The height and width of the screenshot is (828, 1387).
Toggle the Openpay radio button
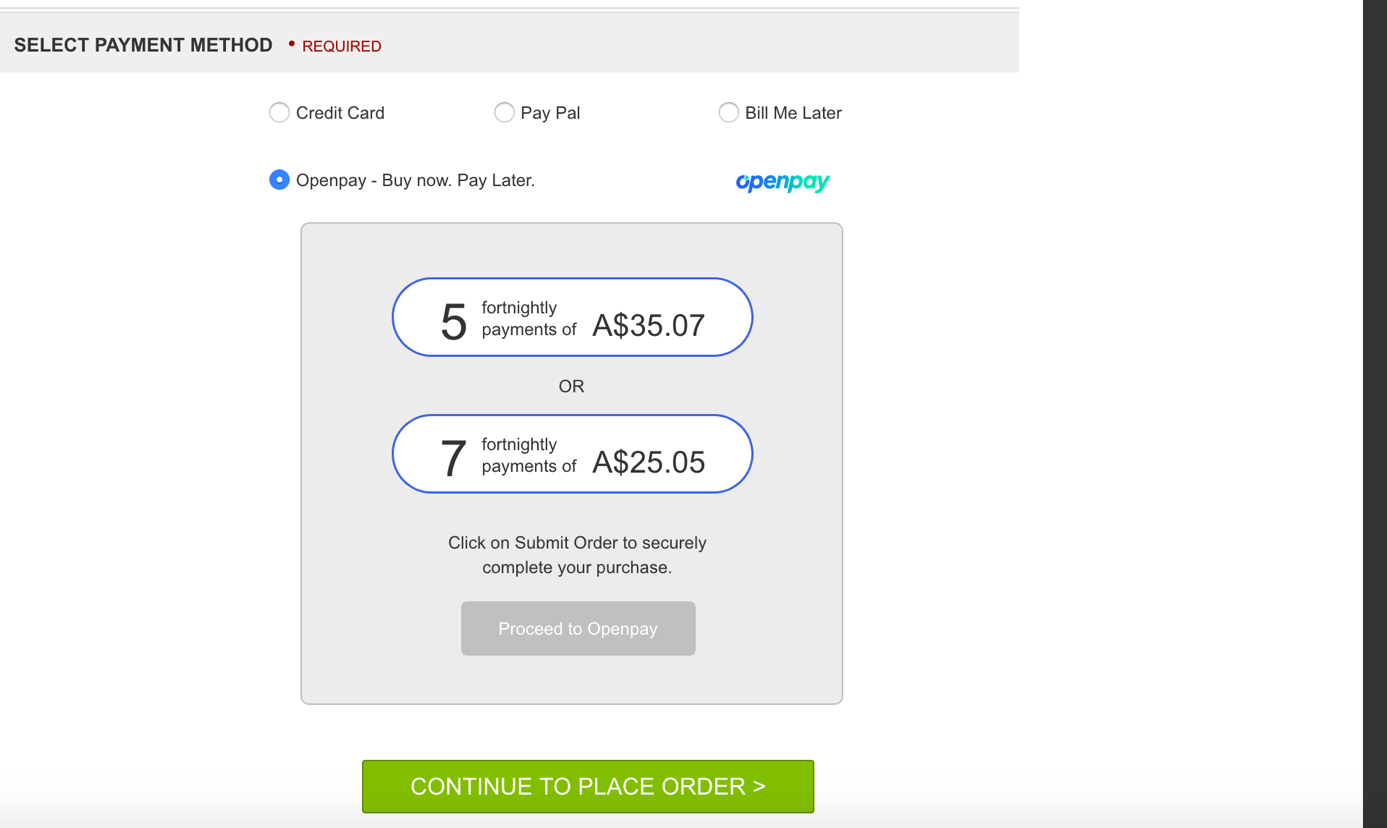(279, 180)
